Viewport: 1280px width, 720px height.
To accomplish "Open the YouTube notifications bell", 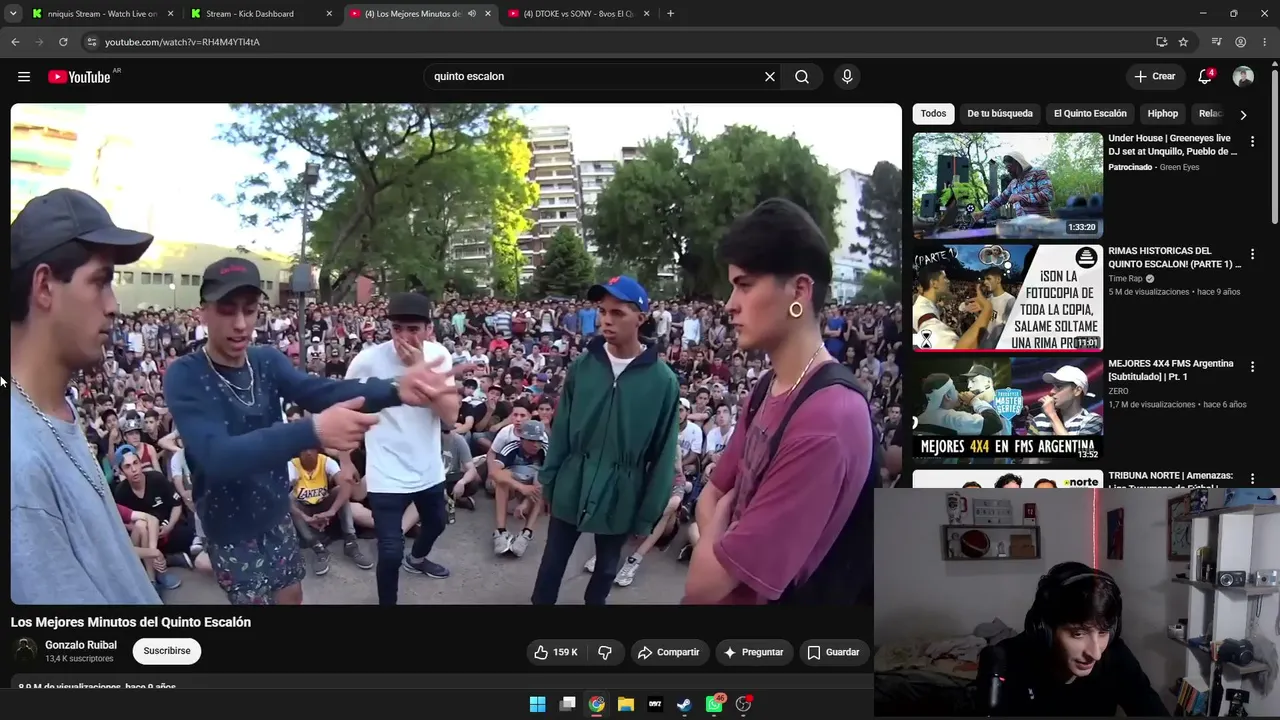I will 1205,77.
